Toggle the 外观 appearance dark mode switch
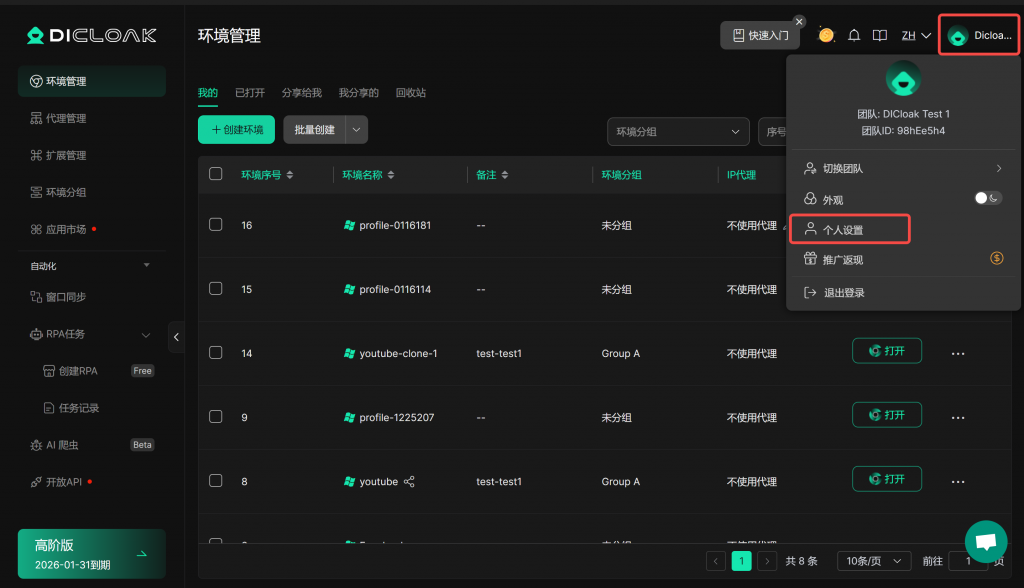1024x588 pixels. [x=988, y=199]
